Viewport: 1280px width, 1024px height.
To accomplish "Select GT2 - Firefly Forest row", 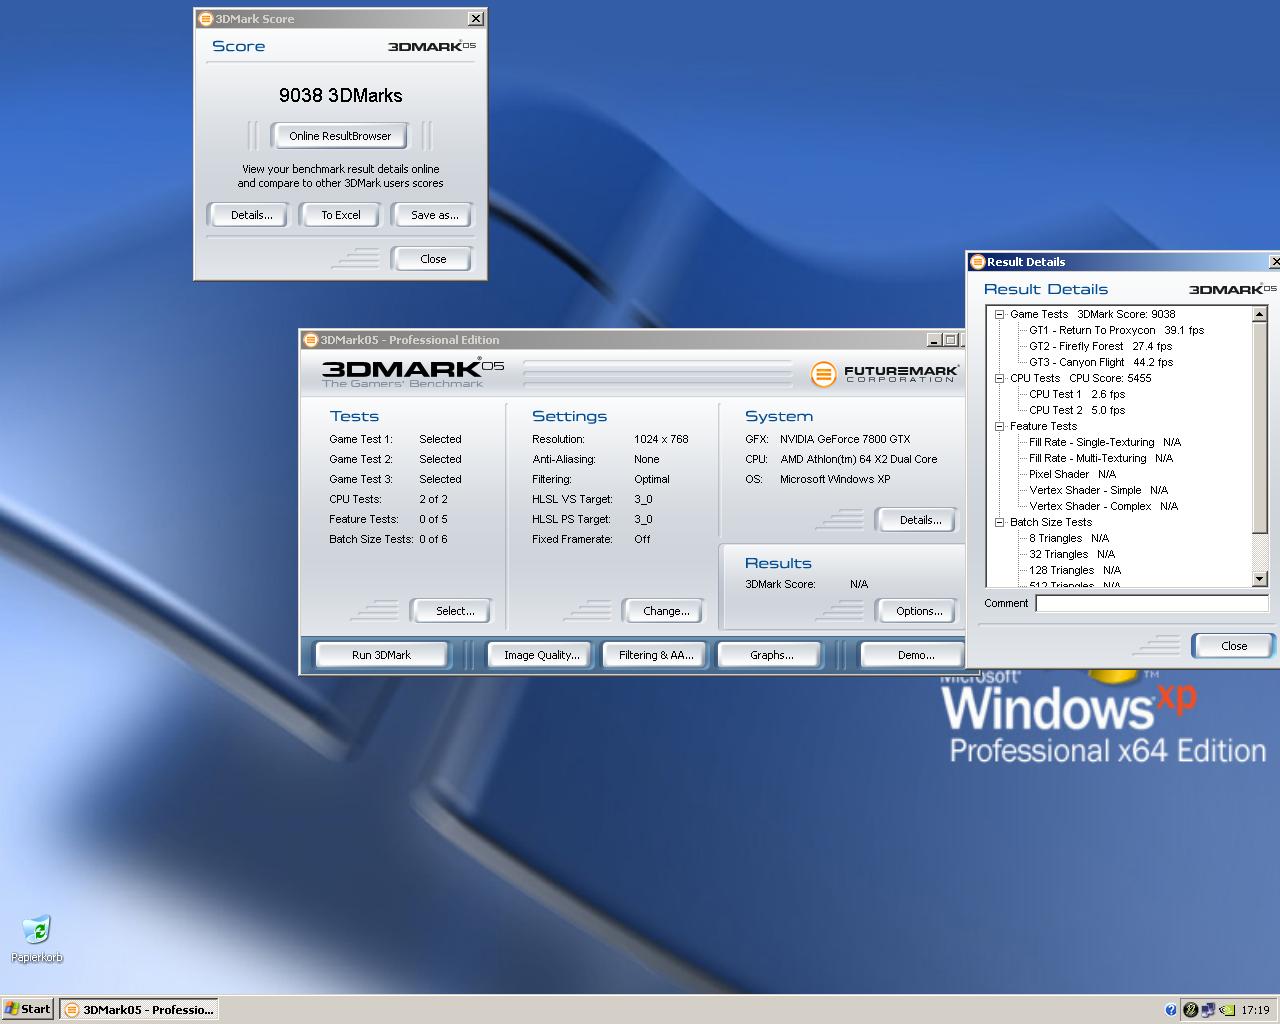I will coord(1101,346).
